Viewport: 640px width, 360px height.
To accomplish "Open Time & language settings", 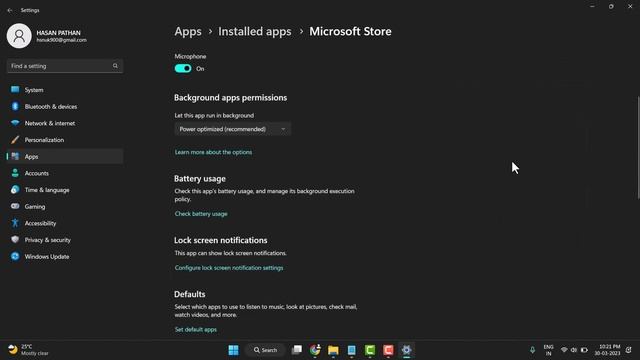I will 64,190.
